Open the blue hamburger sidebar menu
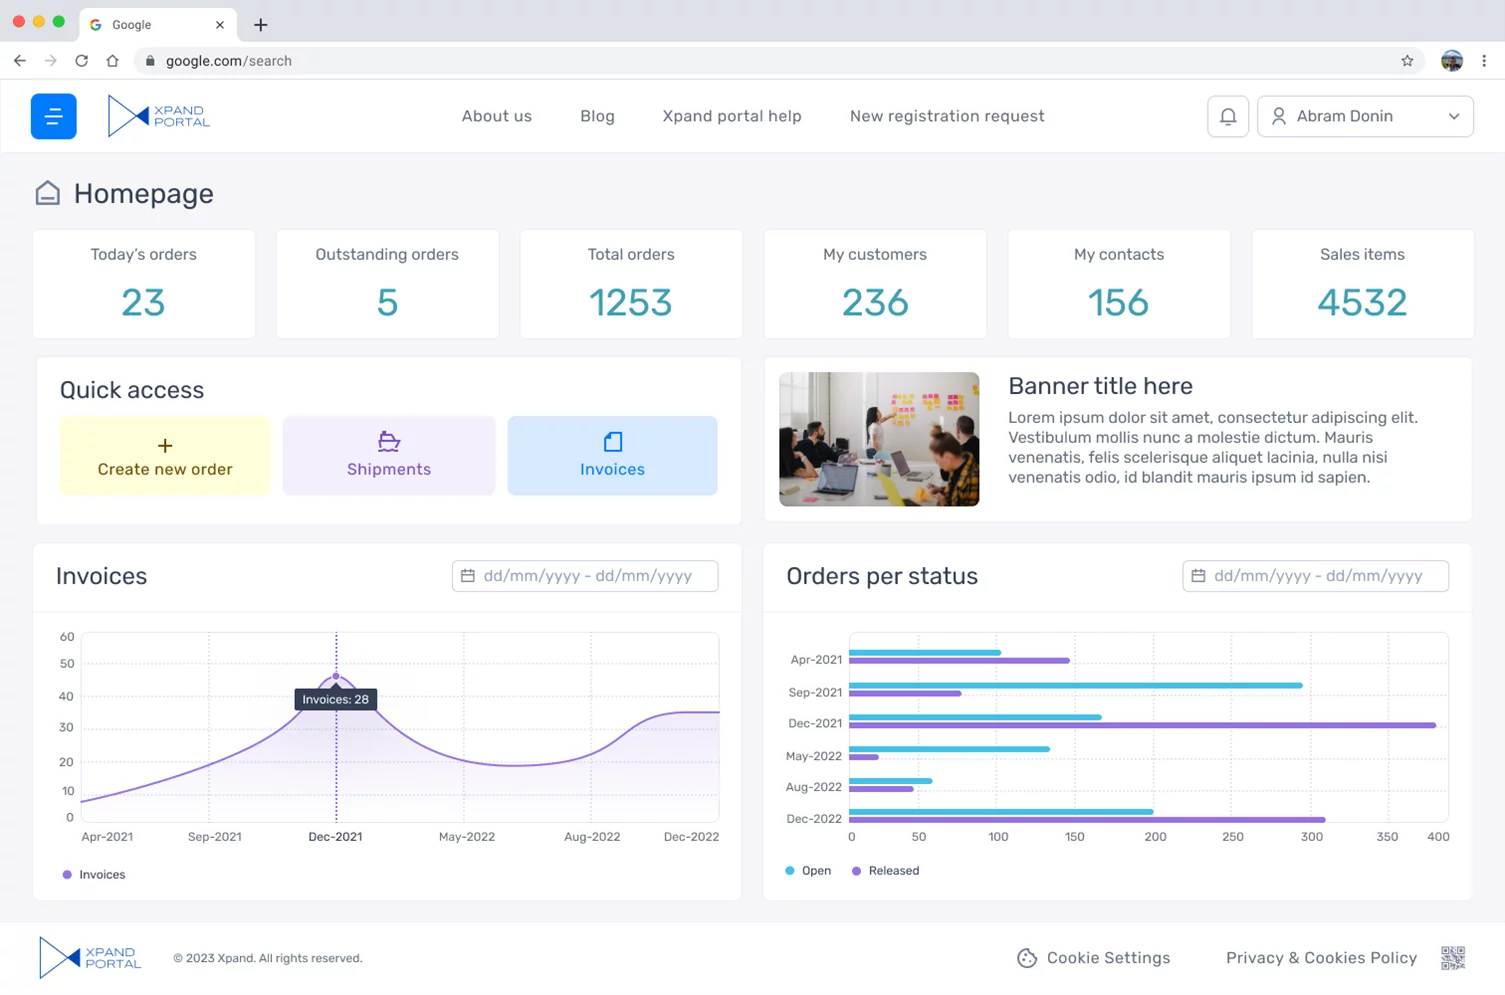 [x=53, y=116]
